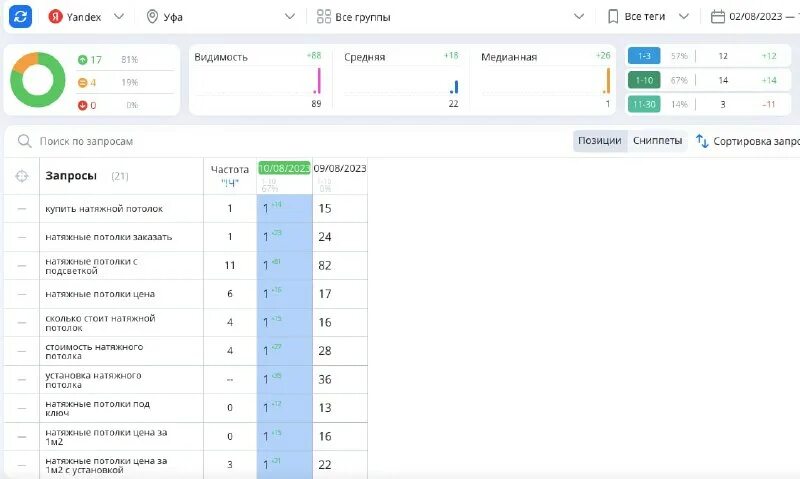The image size is (800, 479).
Task: Click the dash marker for купить натяжной потолок
Action: [21, 209]
